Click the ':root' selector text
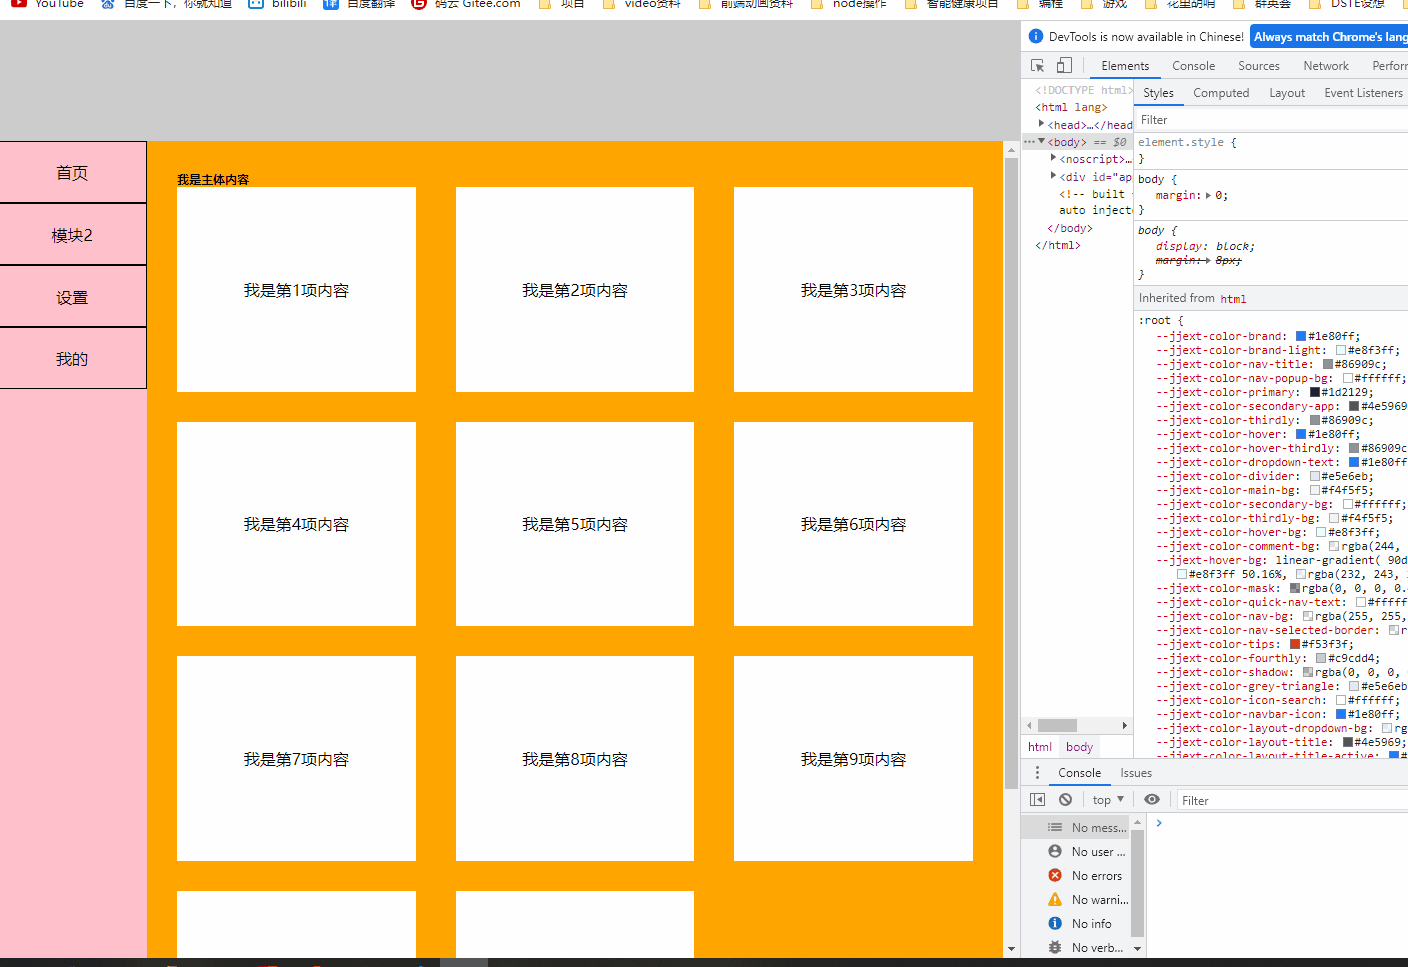Screen dimensions: 1408x967 (1156, 321)
